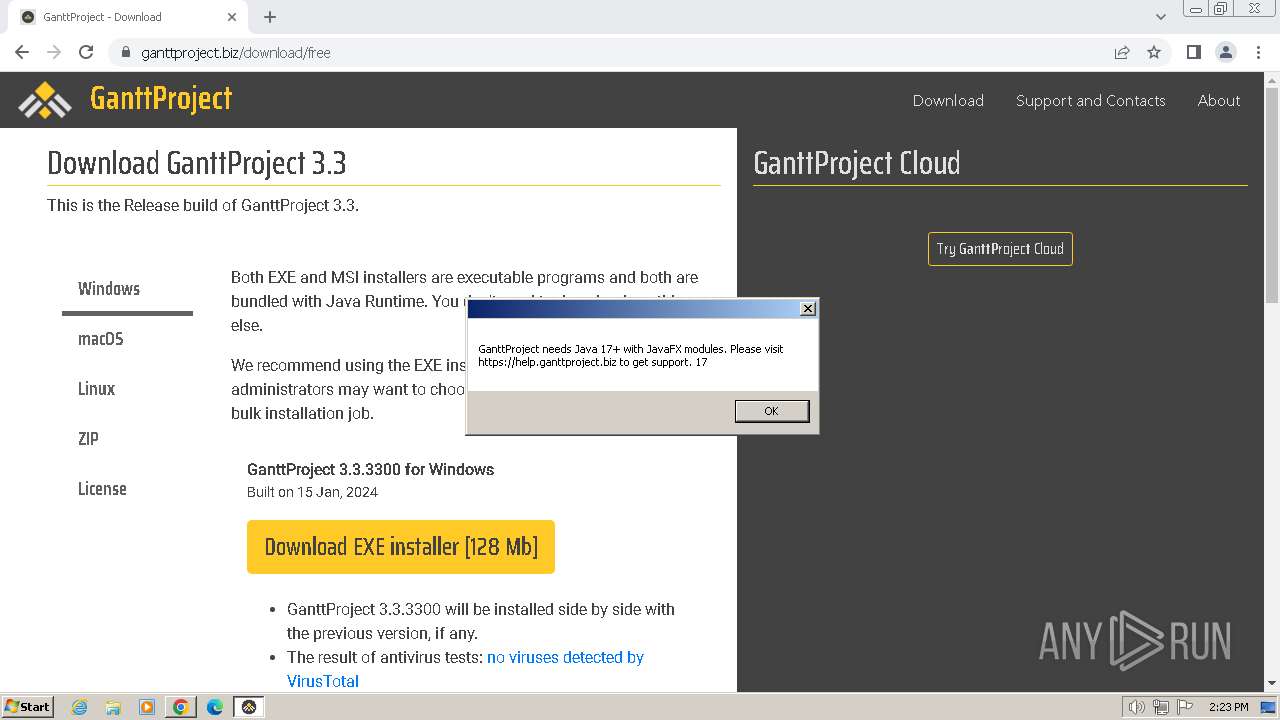Open a new browser tab
The height and width of the screenshot is (720, 1280).
(x=270, y=17)
